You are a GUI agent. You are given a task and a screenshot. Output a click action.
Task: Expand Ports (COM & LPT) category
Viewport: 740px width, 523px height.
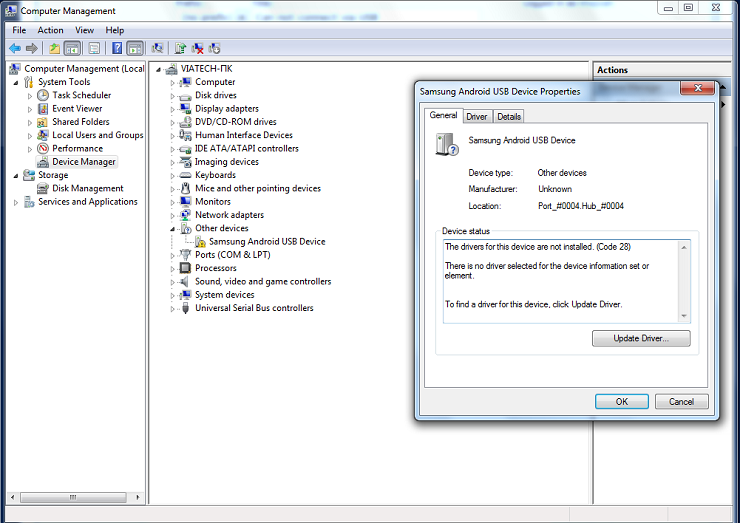172,255
